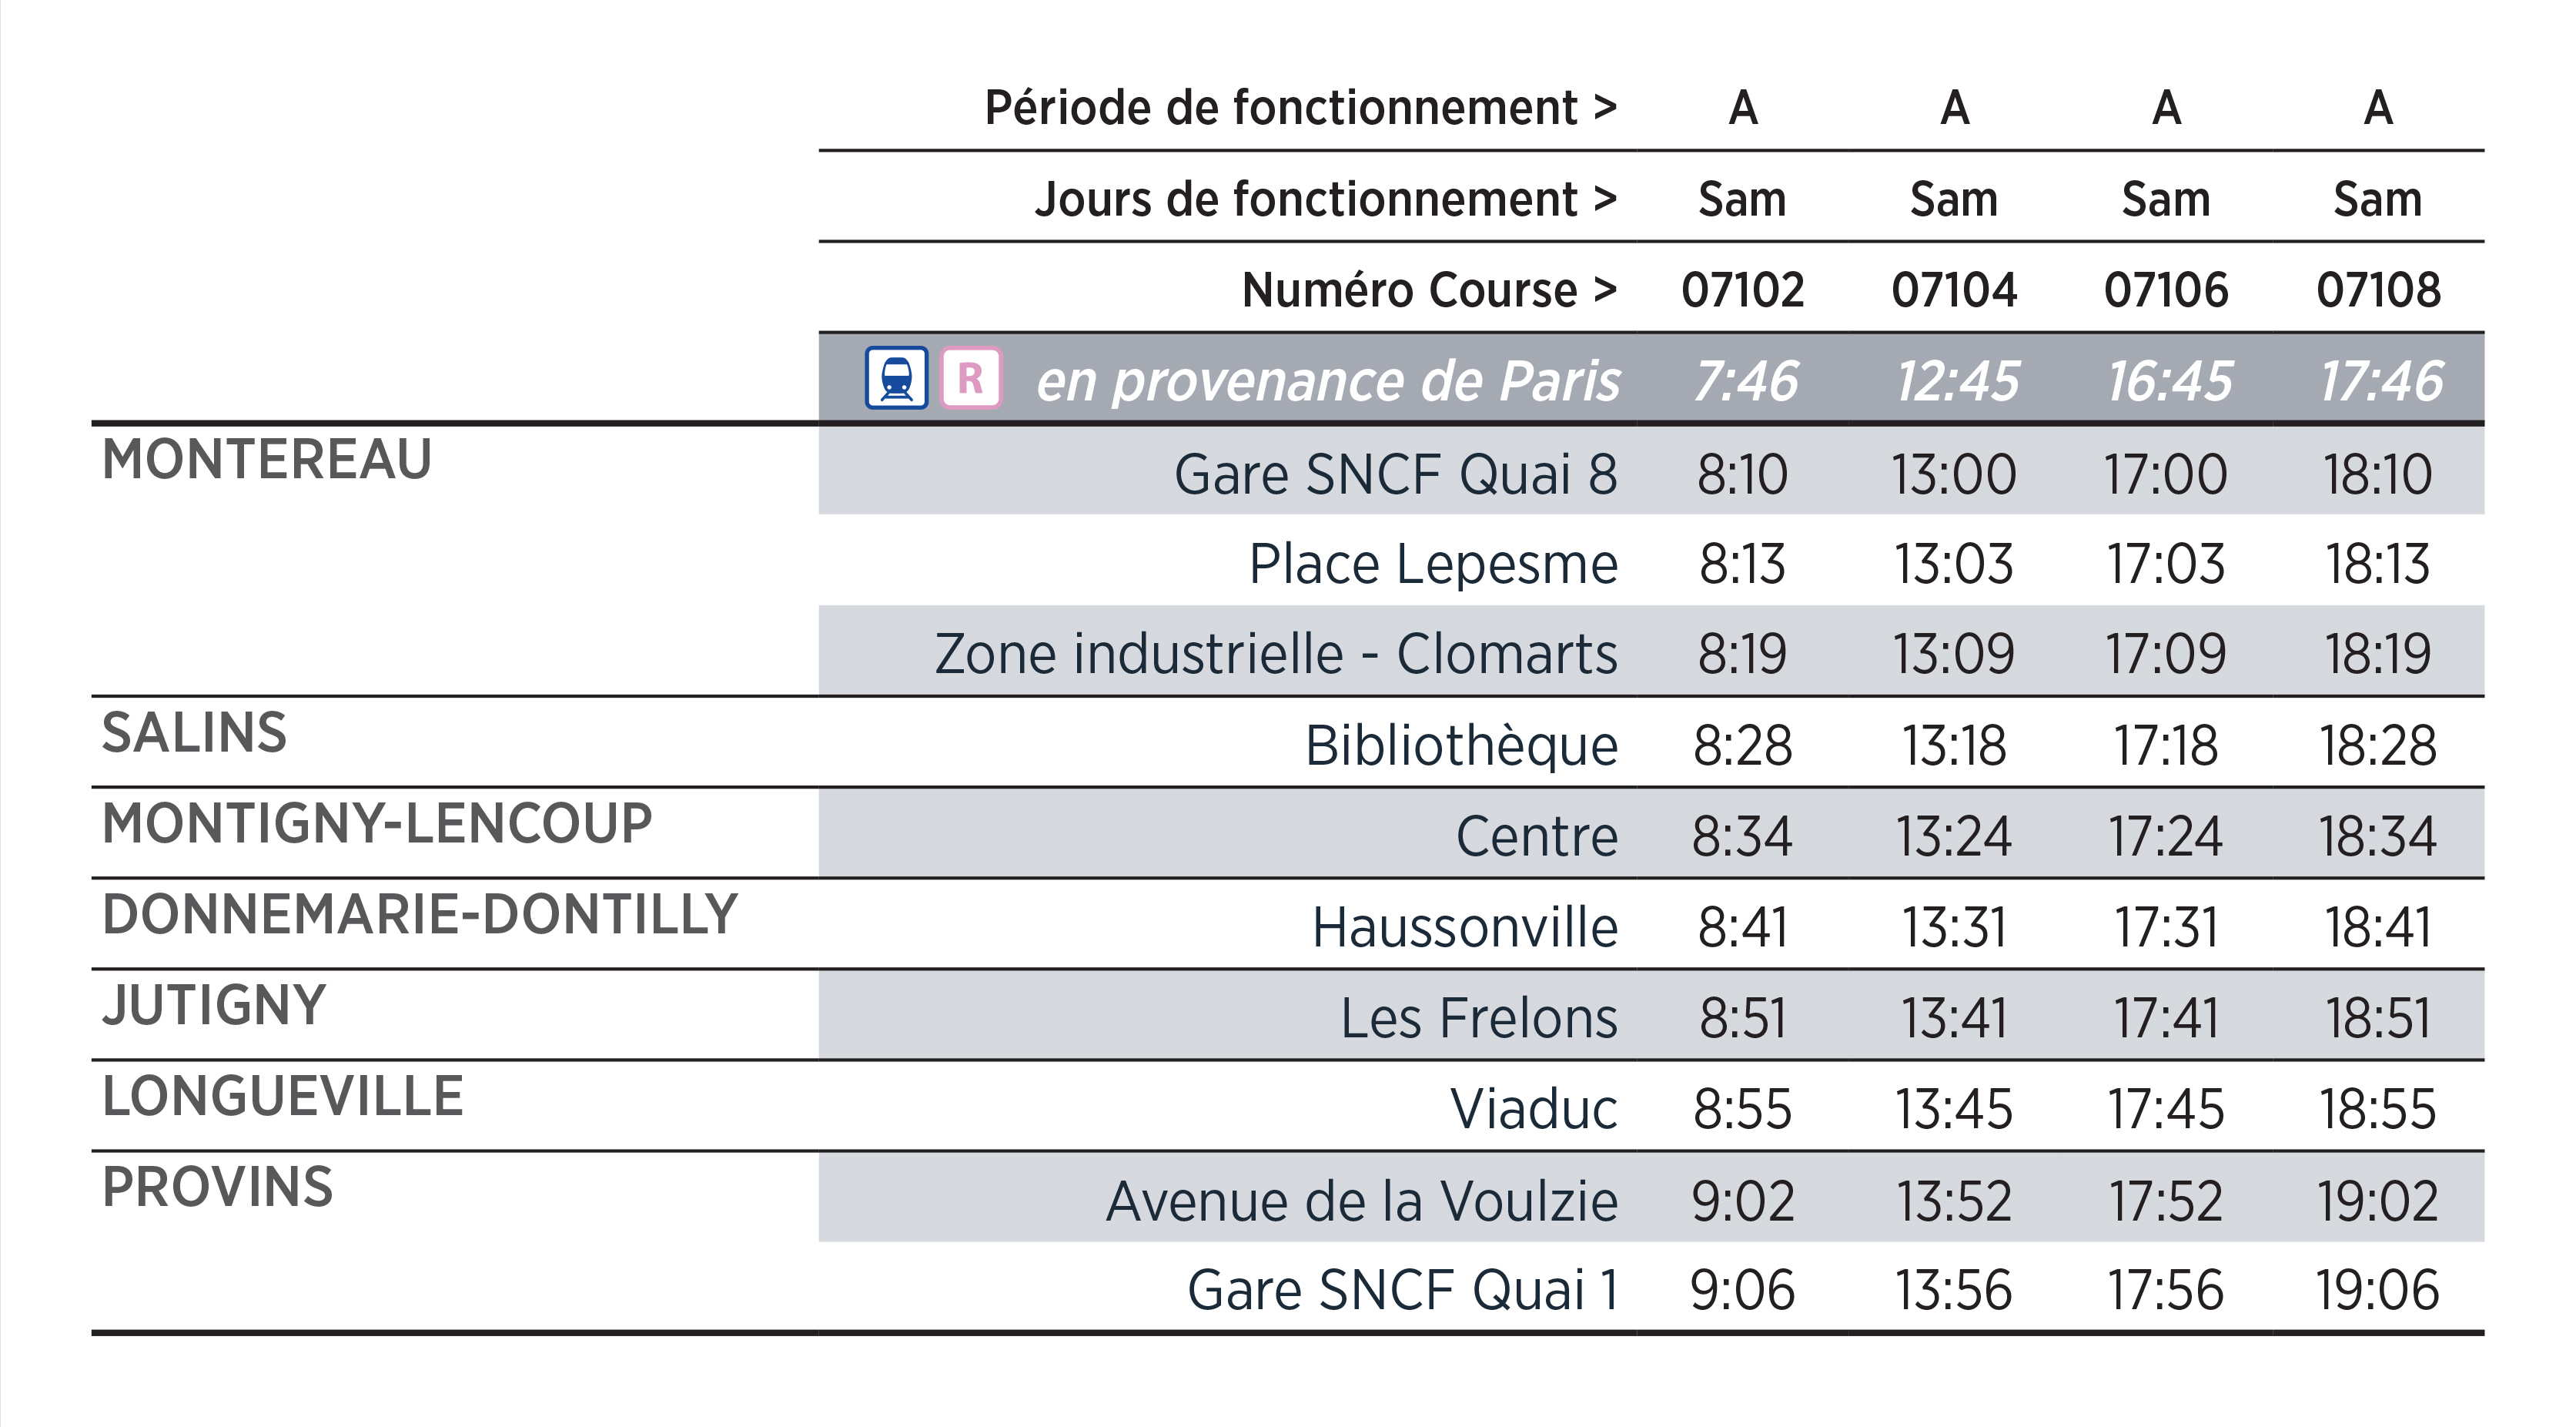Select the Haussonville stop name
Image resolution: width=2576 pixels, height=1427 pixels.
click(1464, 928)
